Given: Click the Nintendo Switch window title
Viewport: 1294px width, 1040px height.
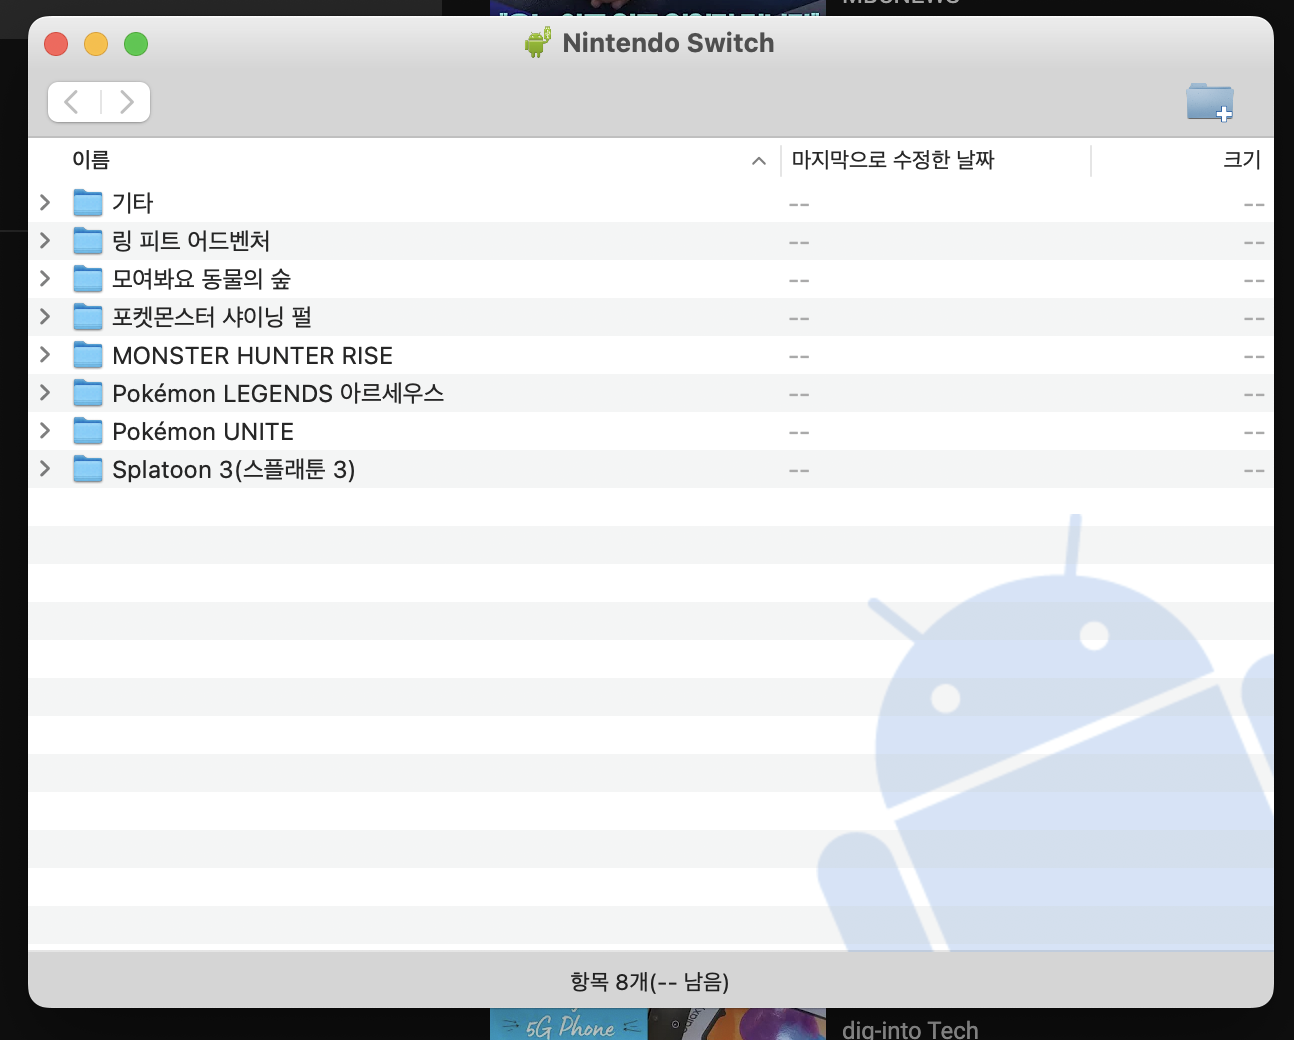Looking at the screenshot, I should click(668, 43).
